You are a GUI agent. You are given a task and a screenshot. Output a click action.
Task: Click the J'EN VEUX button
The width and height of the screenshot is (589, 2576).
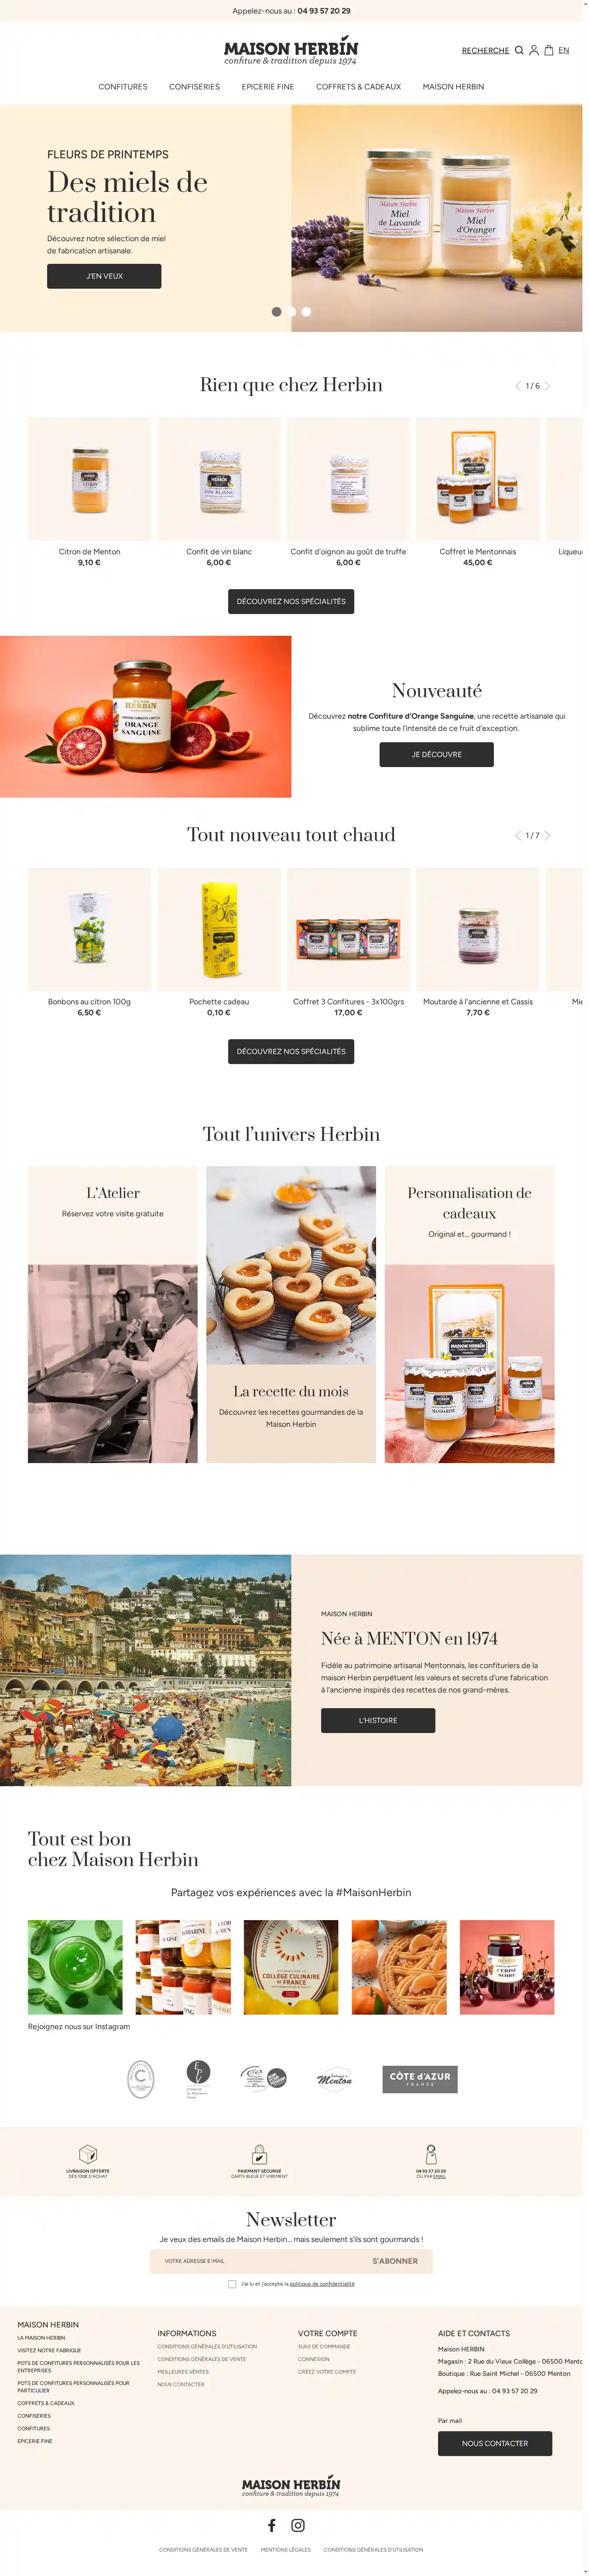click(104, 276)
